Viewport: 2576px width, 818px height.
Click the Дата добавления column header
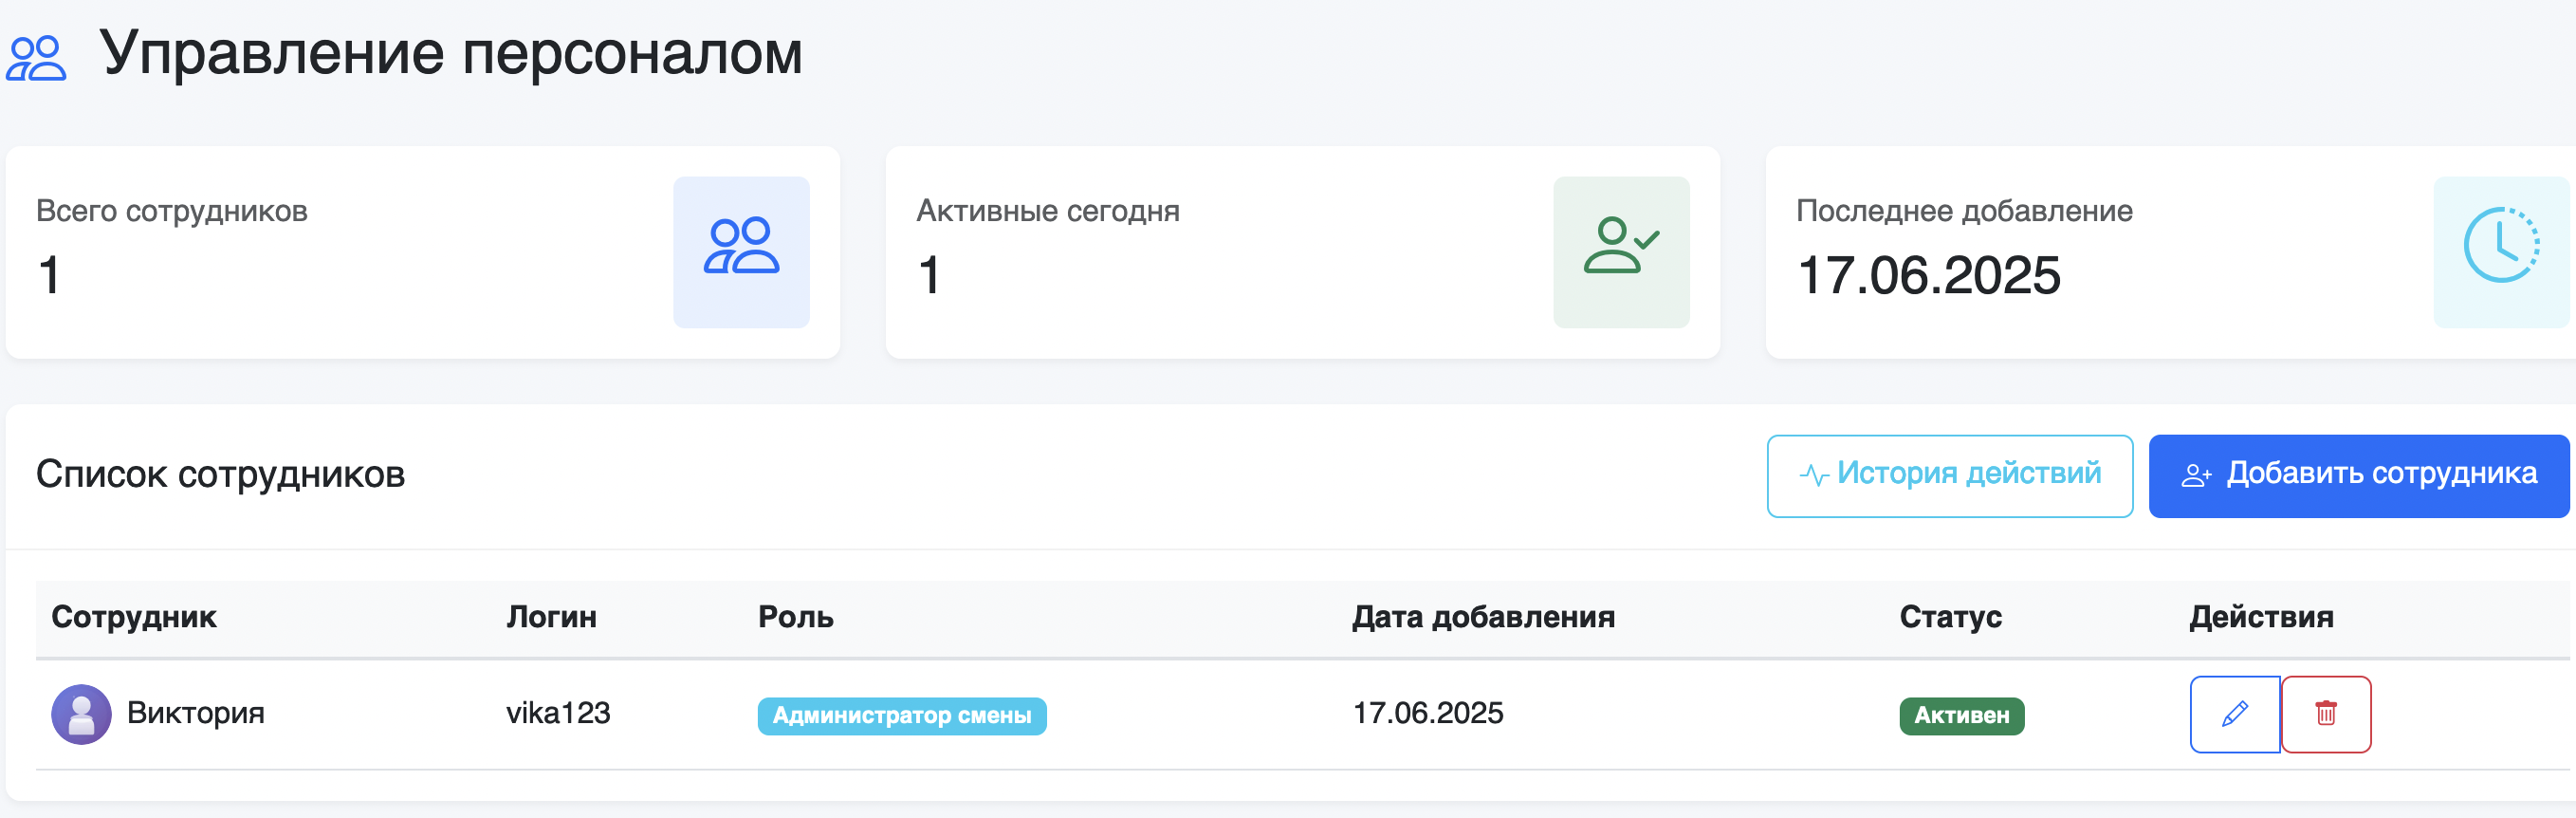coord(1483,617)
